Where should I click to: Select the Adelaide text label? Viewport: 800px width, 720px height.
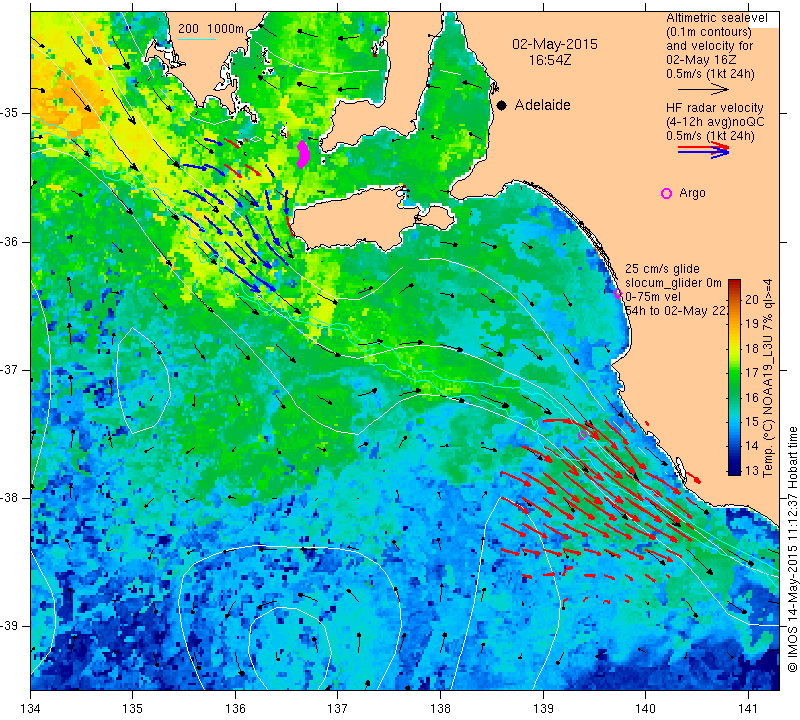coord(542,105)
